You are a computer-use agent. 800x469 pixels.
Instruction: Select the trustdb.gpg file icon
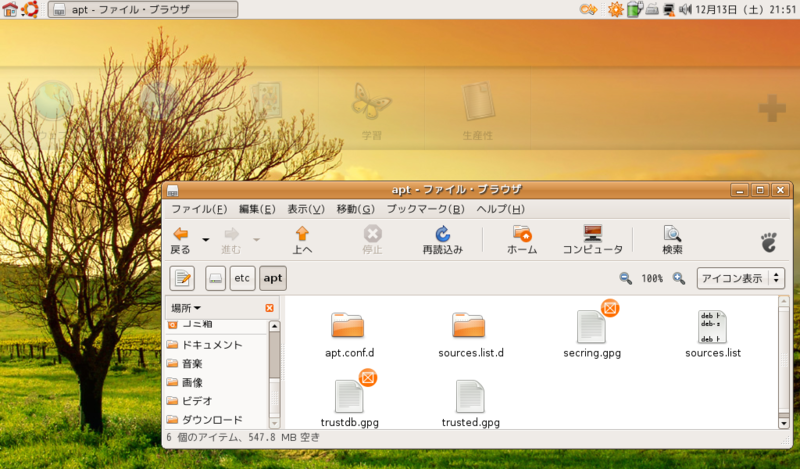point(349,396)
